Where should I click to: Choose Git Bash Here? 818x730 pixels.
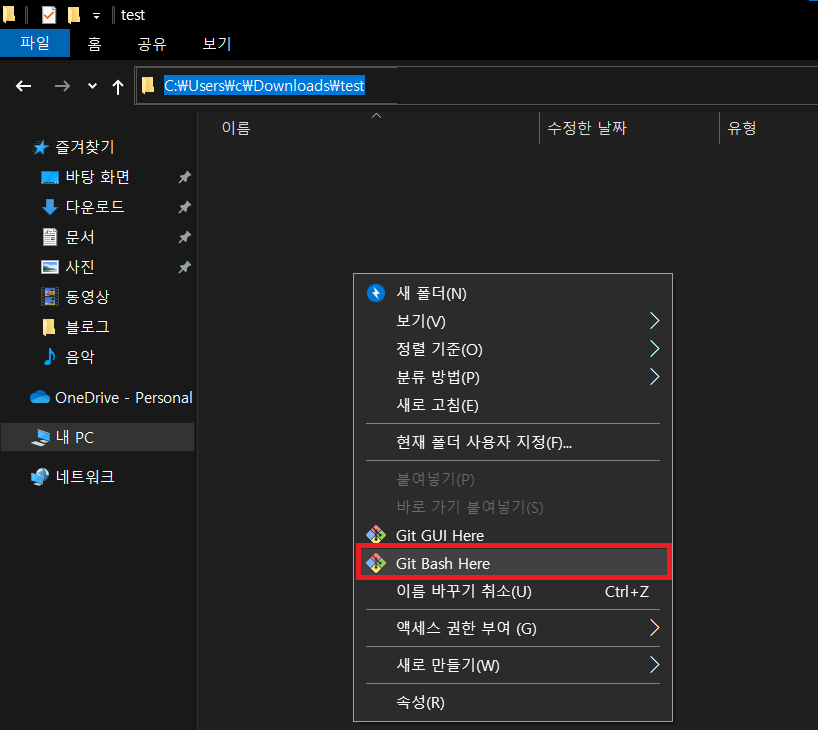pos(513,563)
